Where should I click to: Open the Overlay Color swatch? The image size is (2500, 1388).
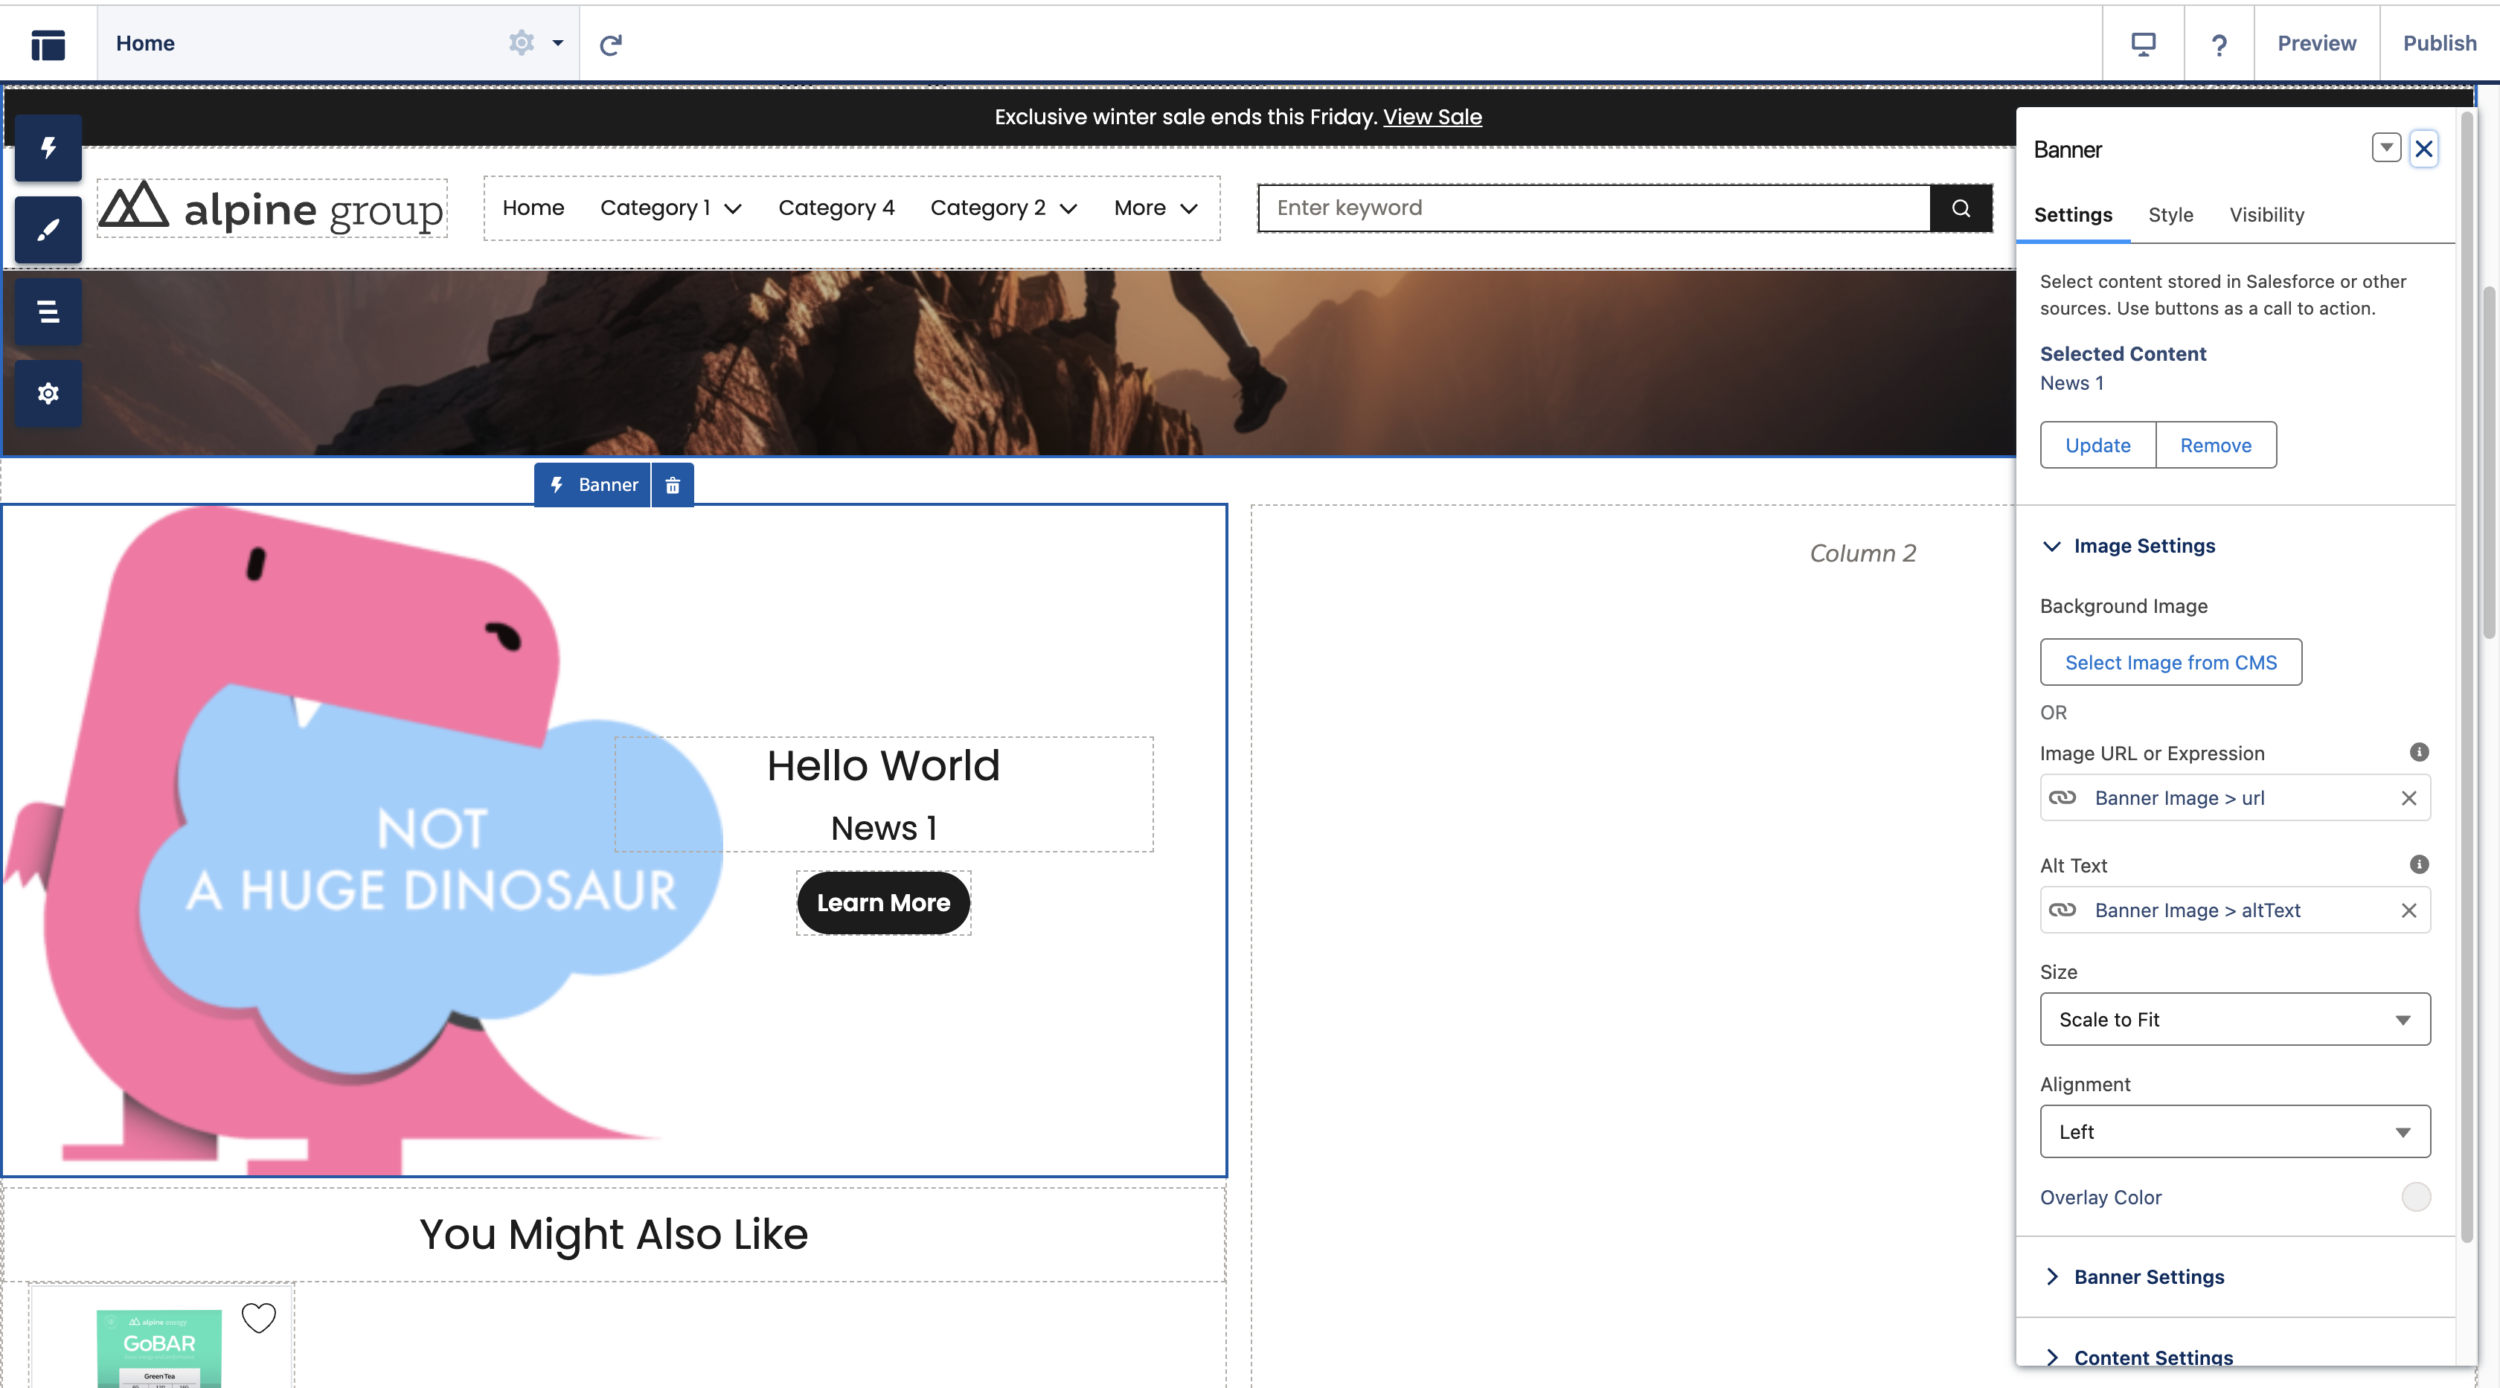point(2415,1197)
